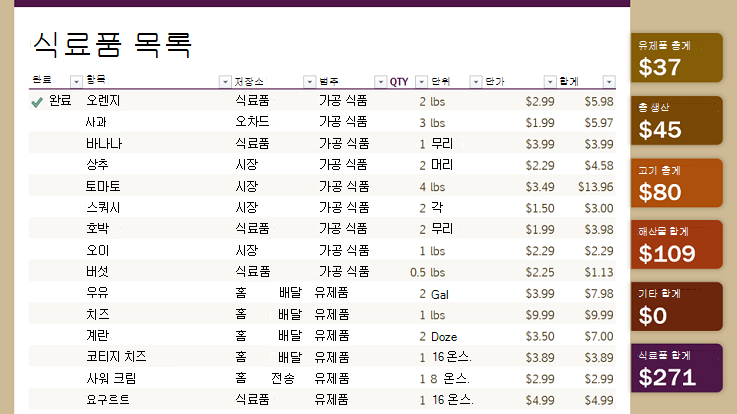Click the $4.99 unit price for 요구르트
This screenshot has height=414, width=737.
pyautogui.click(x=540, y=400)
